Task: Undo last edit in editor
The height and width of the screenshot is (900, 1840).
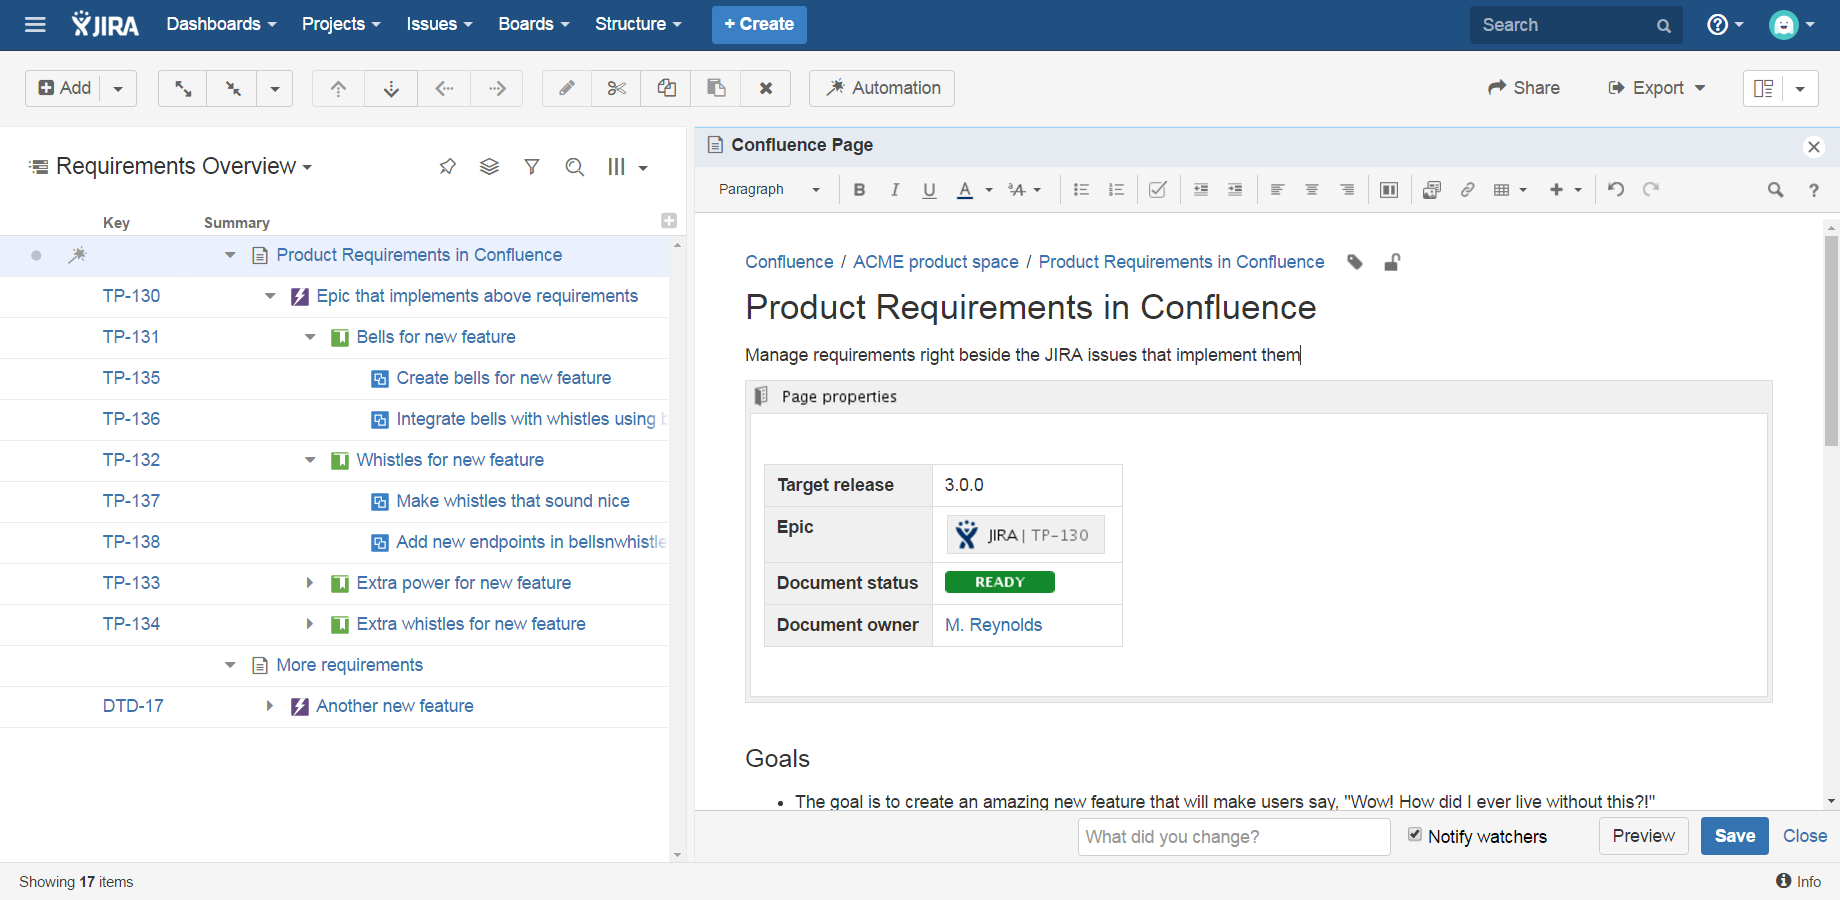Action: coord(1616,189)
